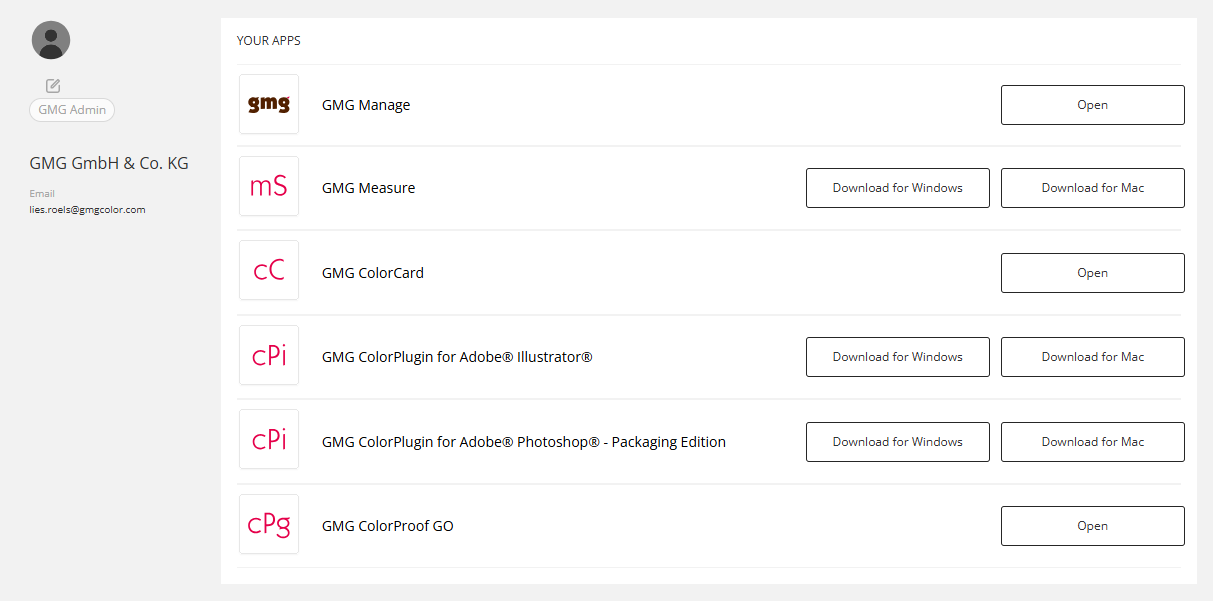Viewport: 1213px width, 601px height.
Task: Click the GMG GmbH & Co. KG company name
Action: click(x=109, y=163)
